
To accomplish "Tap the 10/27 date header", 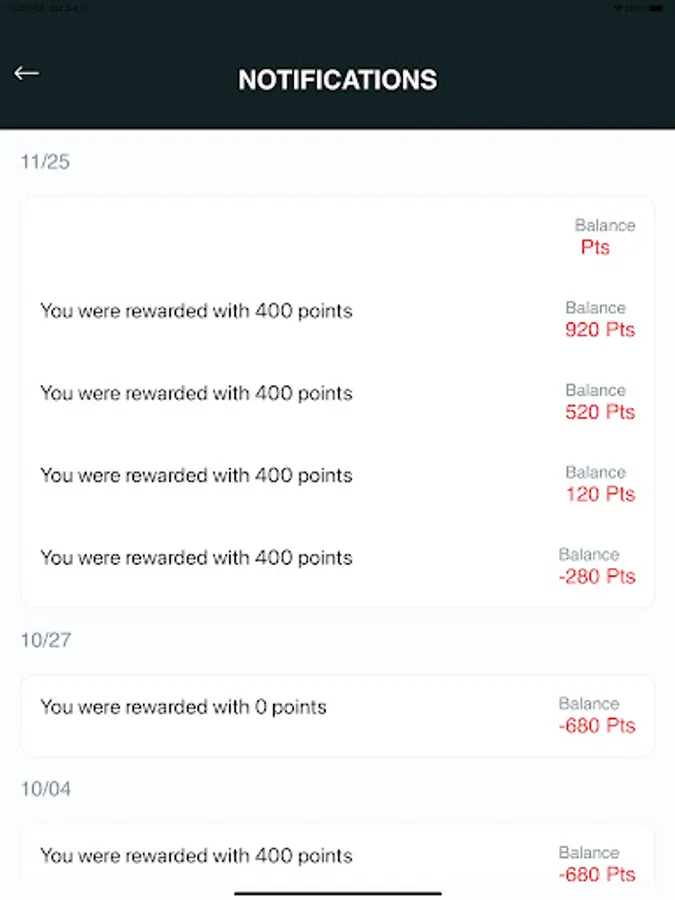I will (x=46, y=640).
